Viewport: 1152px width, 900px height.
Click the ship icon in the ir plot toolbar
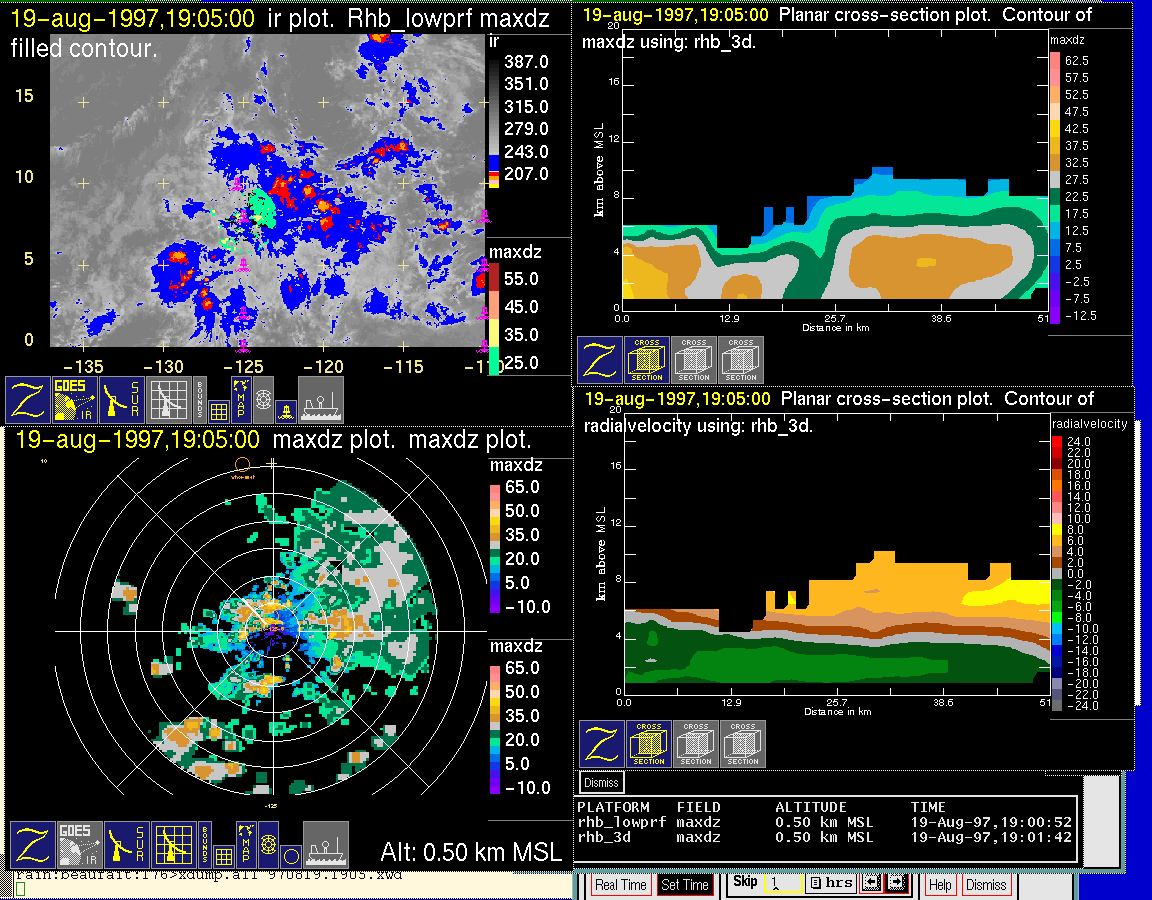pyautogui.click(x=321, y=399)
